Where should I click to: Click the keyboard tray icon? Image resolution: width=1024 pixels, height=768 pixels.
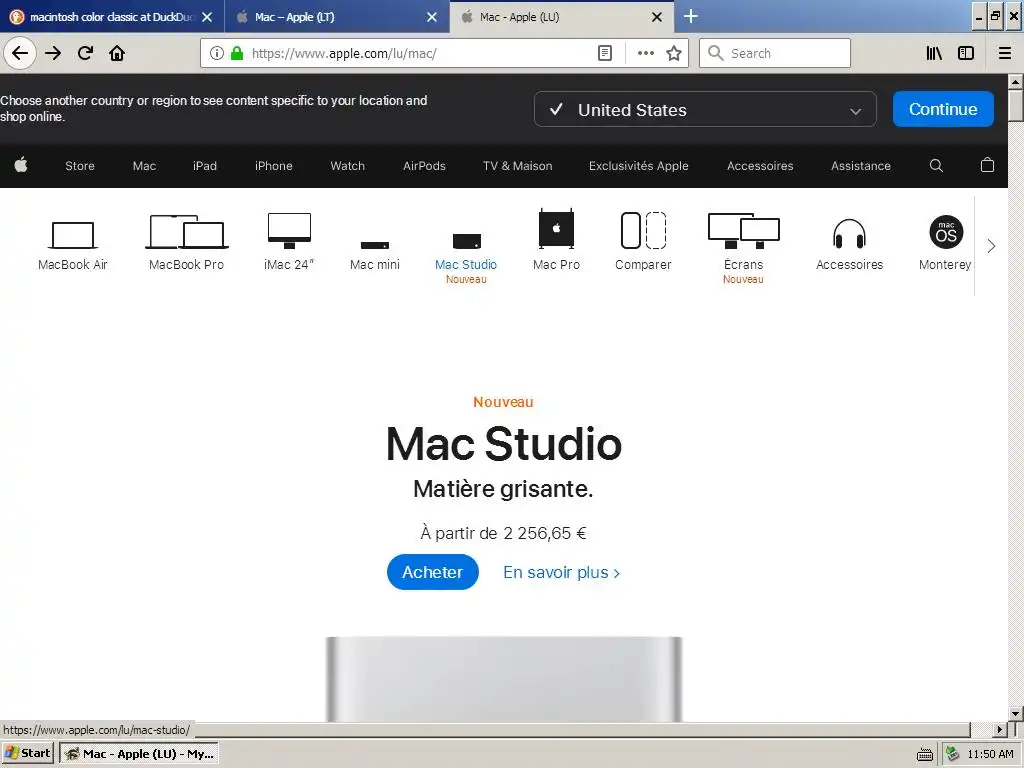[x=925, y=754]
